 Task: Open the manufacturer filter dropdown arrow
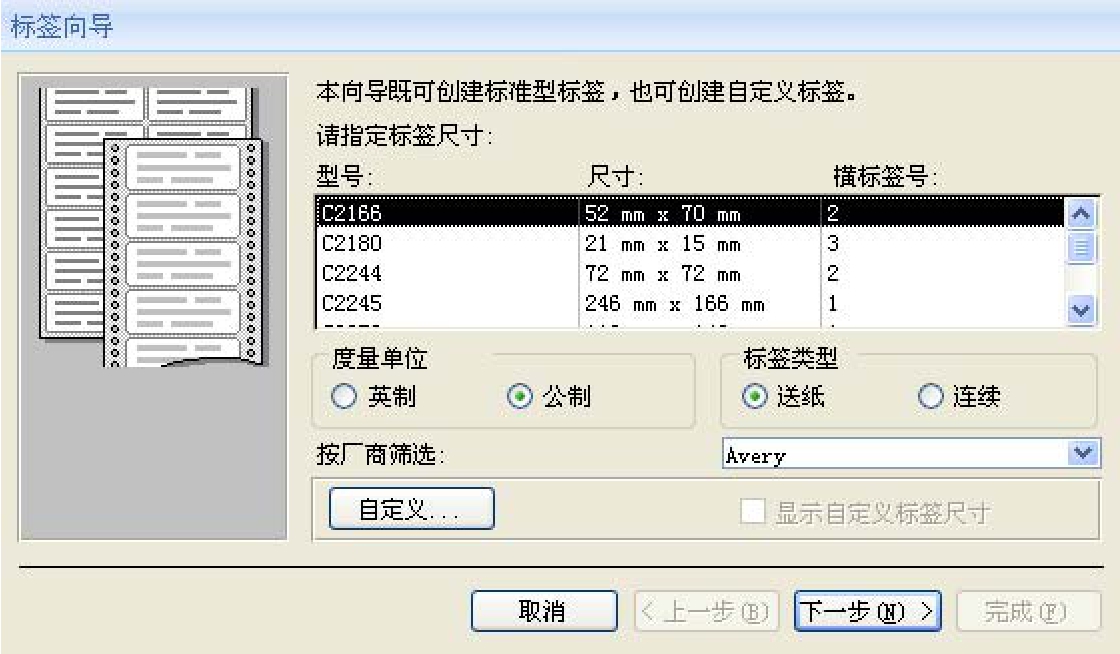[x=1078, y=455]
